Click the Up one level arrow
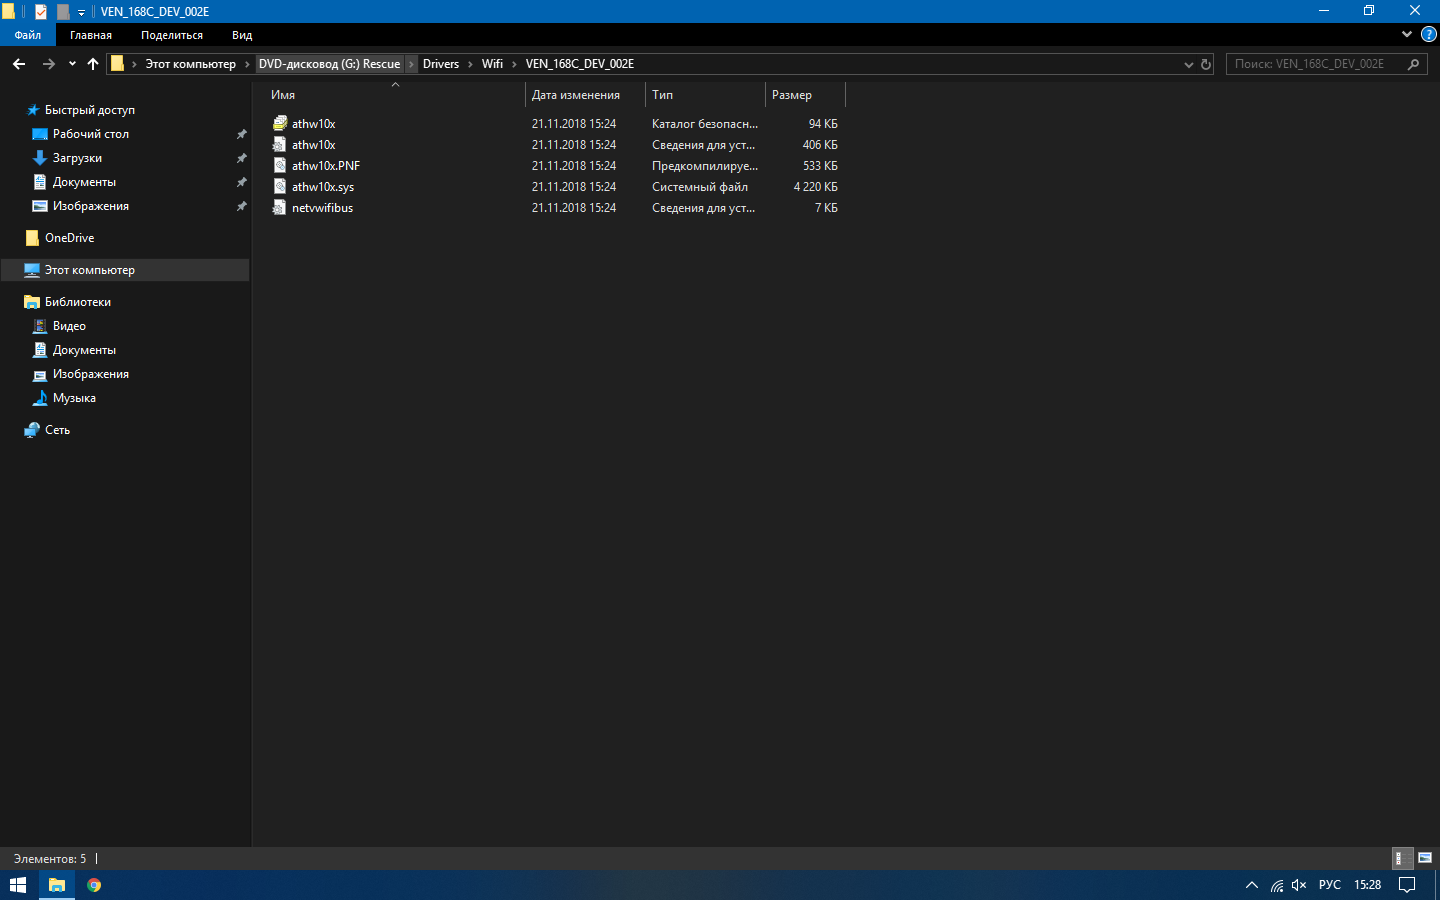The image size is (1440, 900). point(93,64)
